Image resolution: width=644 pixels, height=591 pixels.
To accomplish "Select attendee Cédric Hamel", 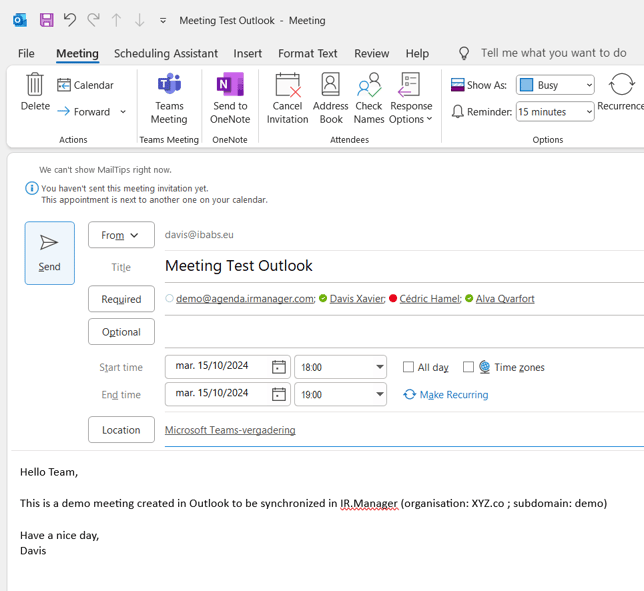I will 430,299.
